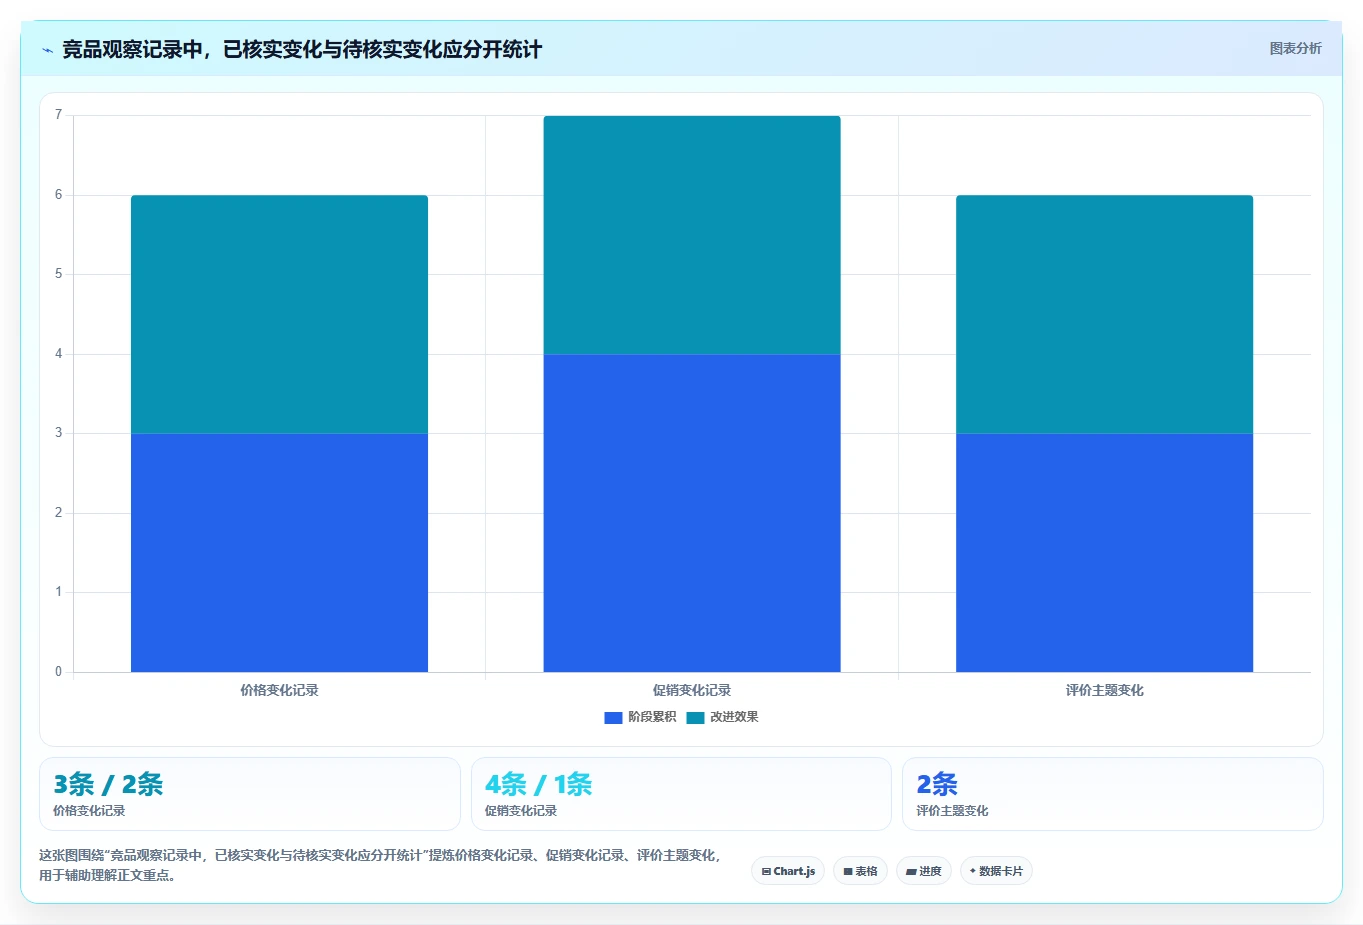Click the 图表分析 label in header
The width and height of the screenshot is (1363, 925).
tap(1295, 48)
